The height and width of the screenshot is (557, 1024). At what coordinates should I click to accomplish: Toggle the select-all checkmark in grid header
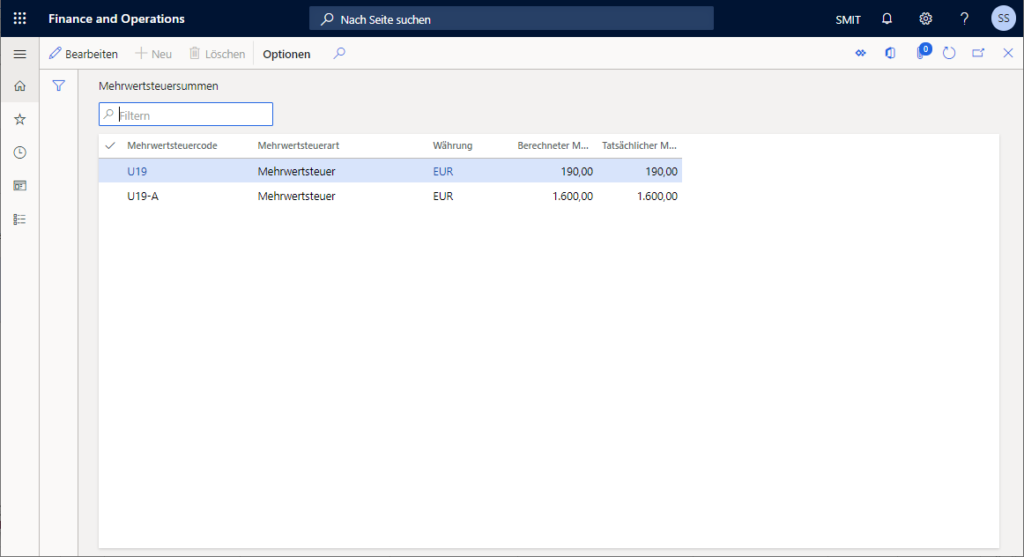pos(110,146)
